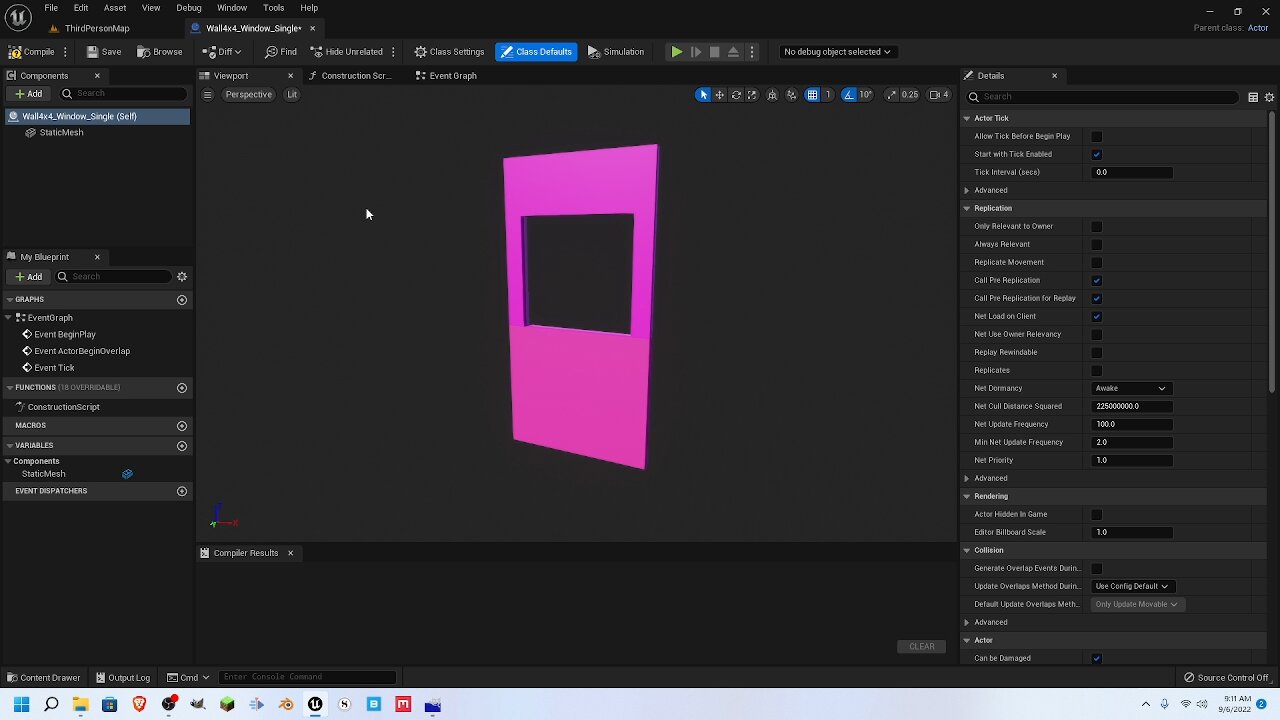
Task: Toggle the coordinate system world/local icon
Action: 772,95
